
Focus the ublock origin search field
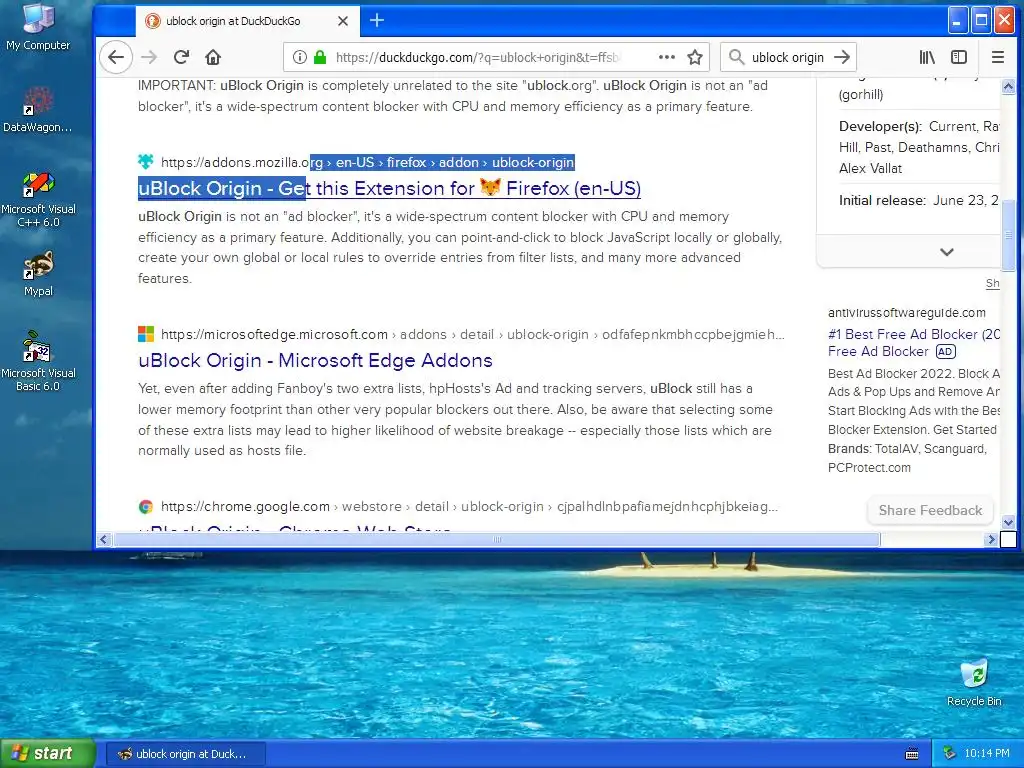coord(788,57)
